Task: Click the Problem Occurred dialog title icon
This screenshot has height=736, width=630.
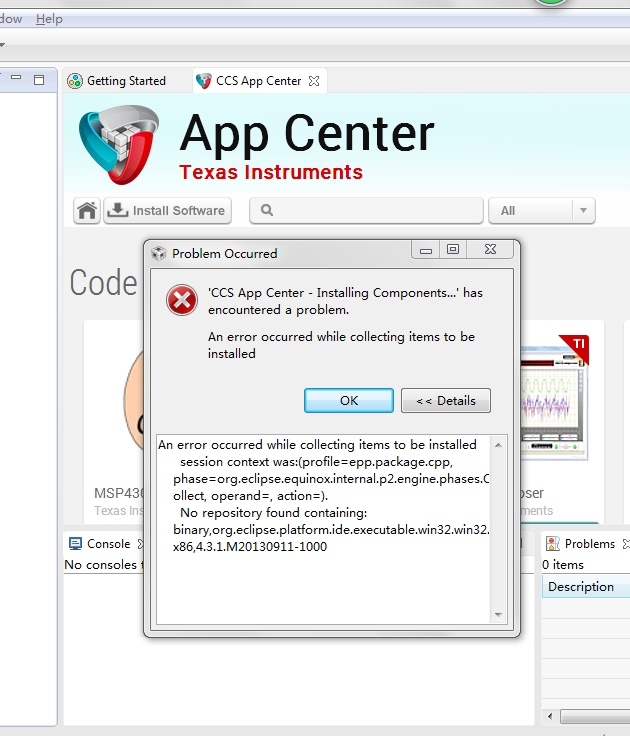Action: coord(159,253)
